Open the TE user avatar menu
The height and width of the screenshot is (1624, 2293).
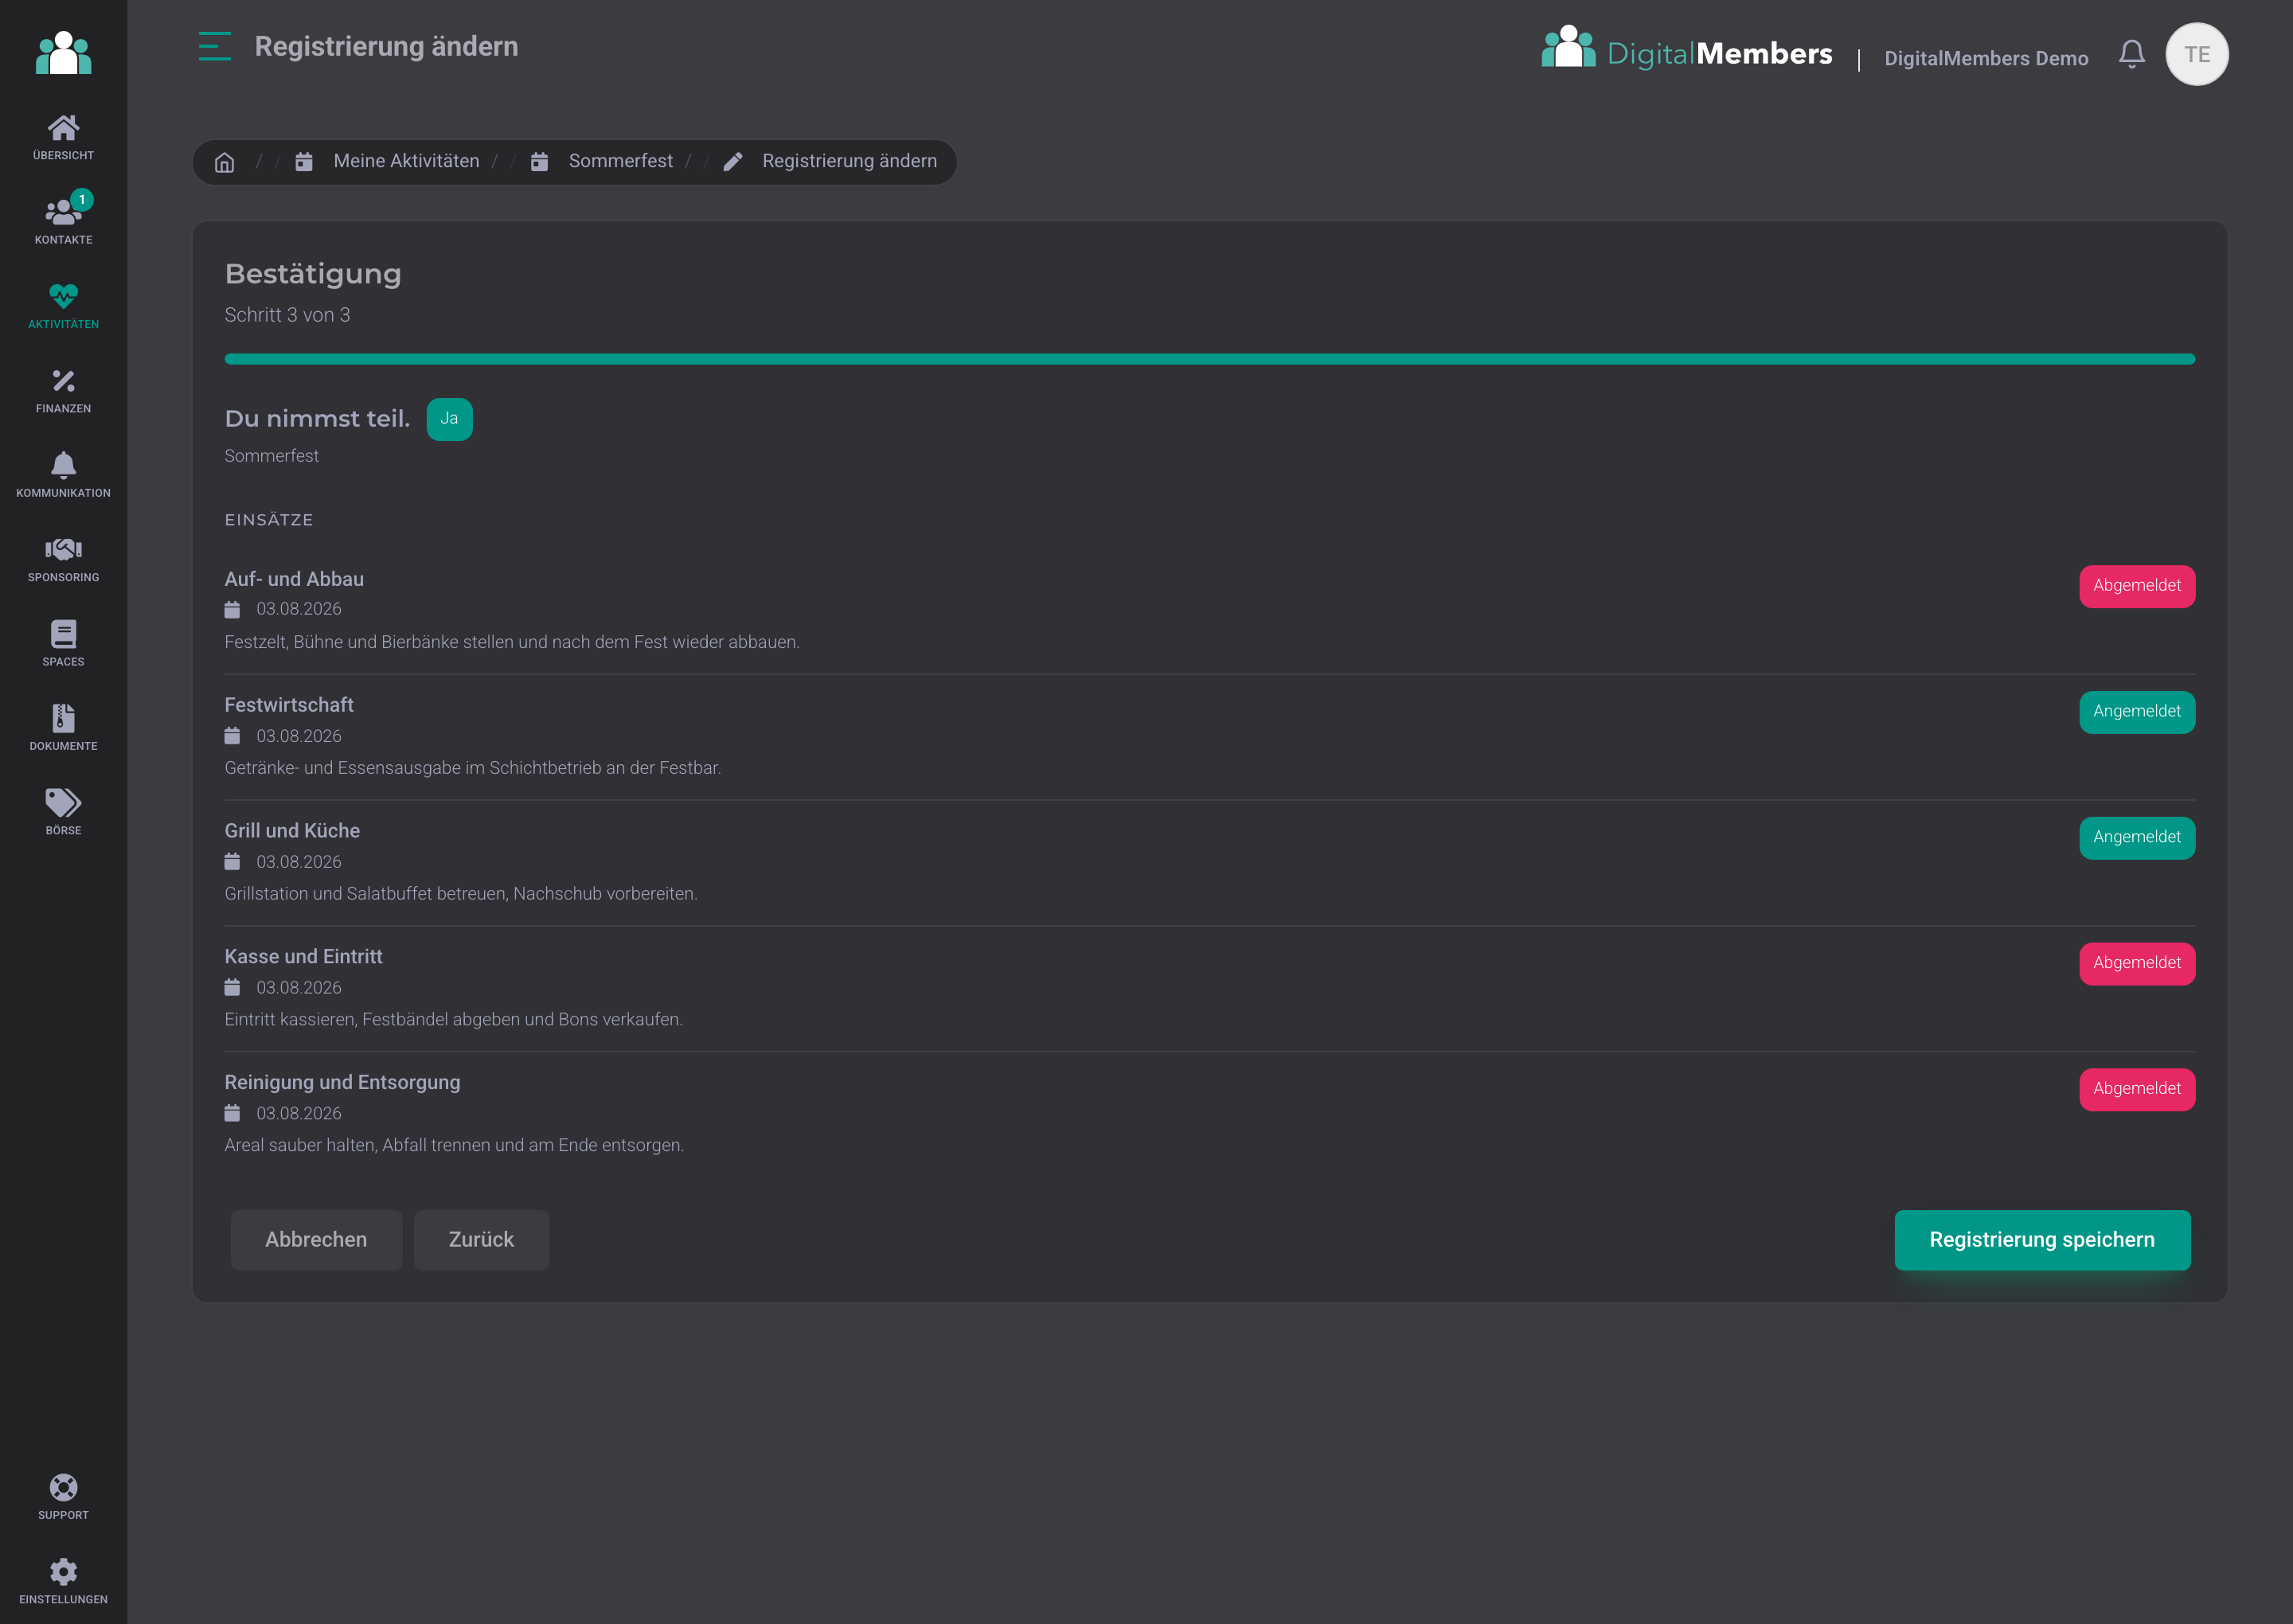(2196, 54)
